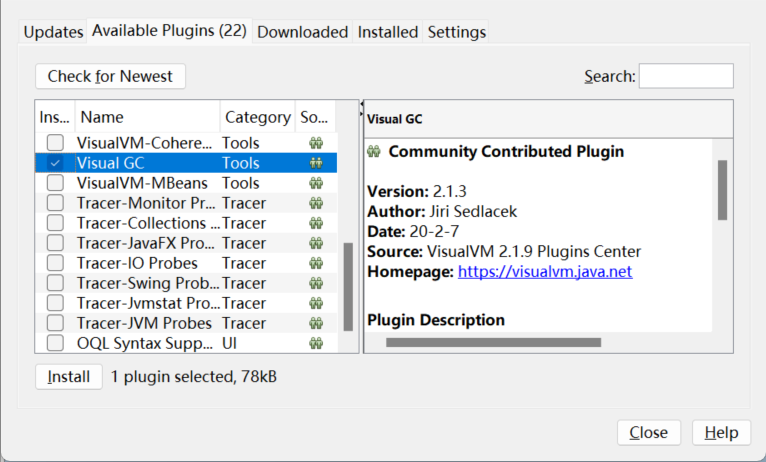Screen dimensions: 766x462
Task: Check the VisualVM-MBeans install checkbox
Action: [x=56, y=183]
